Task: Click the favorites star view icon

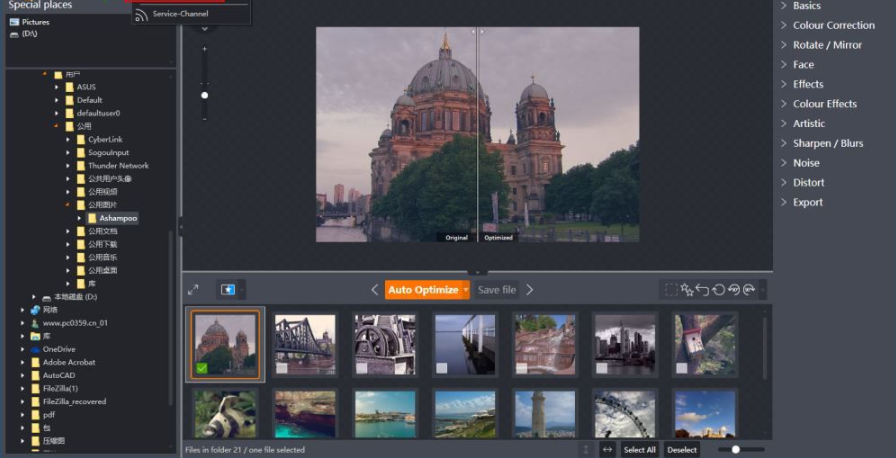Action: tap(228, 290)
